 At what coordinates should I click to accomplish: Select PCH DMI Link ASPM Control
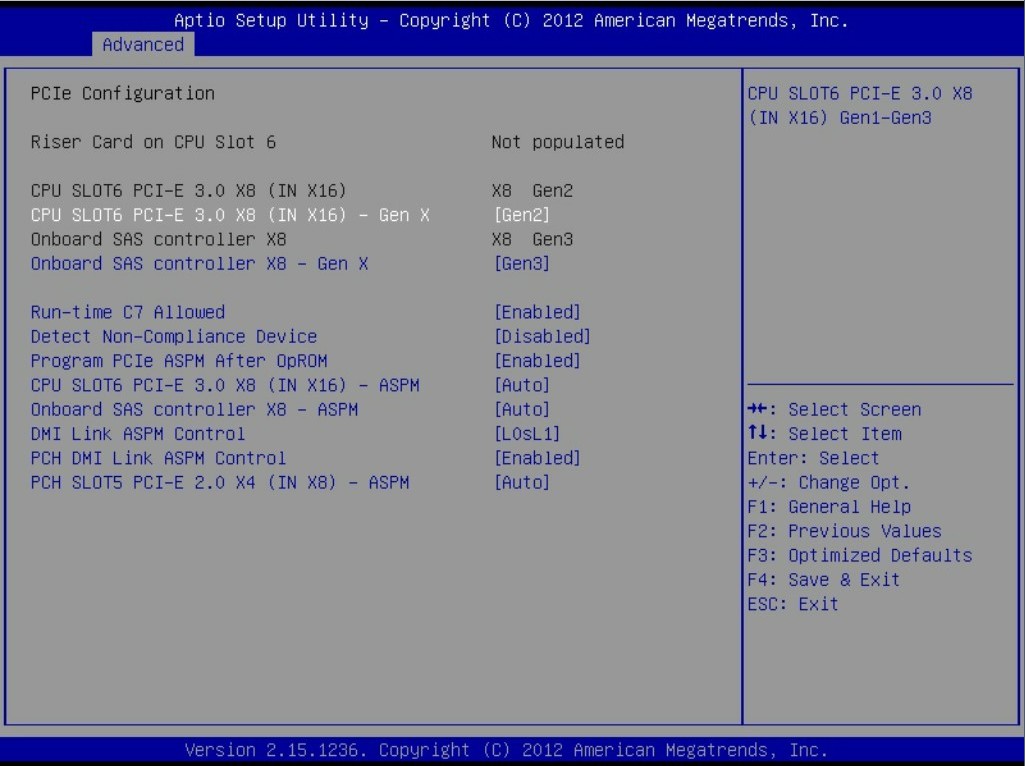point(158,458)
